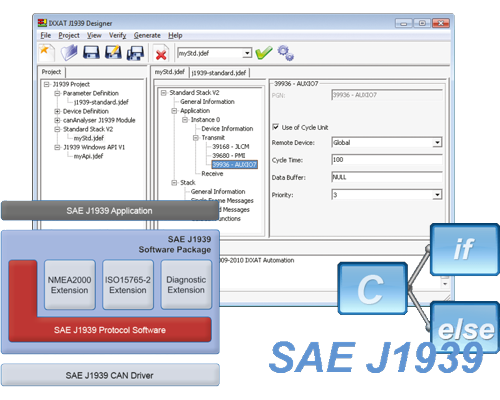
Task: Open the Verify menu
Action: 117,35
